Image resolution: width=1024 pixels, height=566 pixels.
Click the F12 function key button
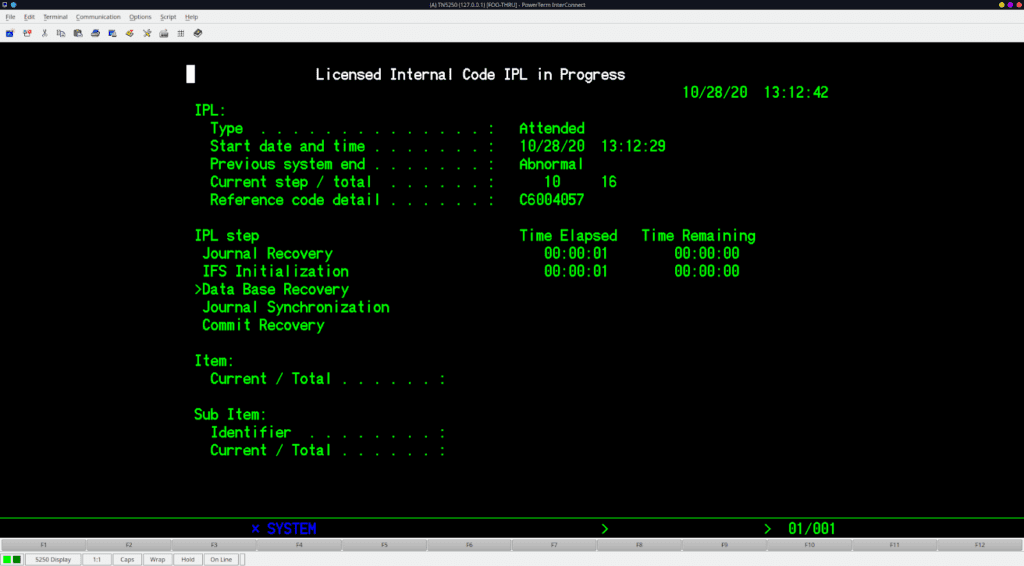tap(980, 544)
